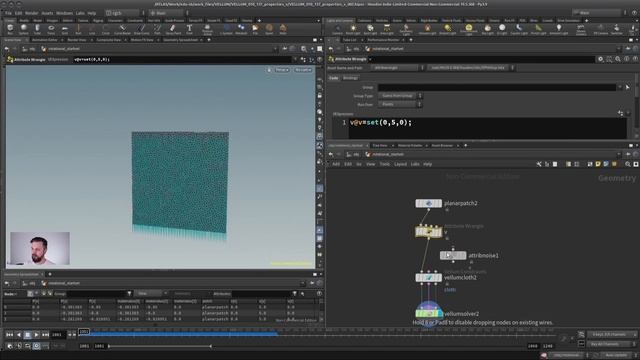Image resolution: width=640 pixels, height=360 pixels.
Task: Select the Sphere shelf tool
Action: click(24, 29)
